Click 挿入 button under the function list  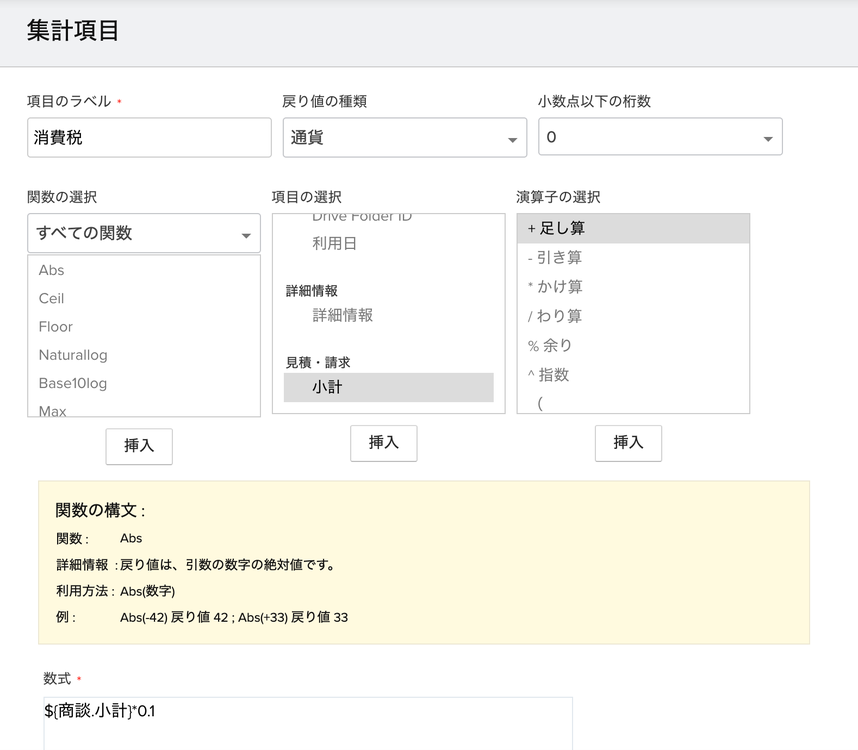click(x=139, y=446)
